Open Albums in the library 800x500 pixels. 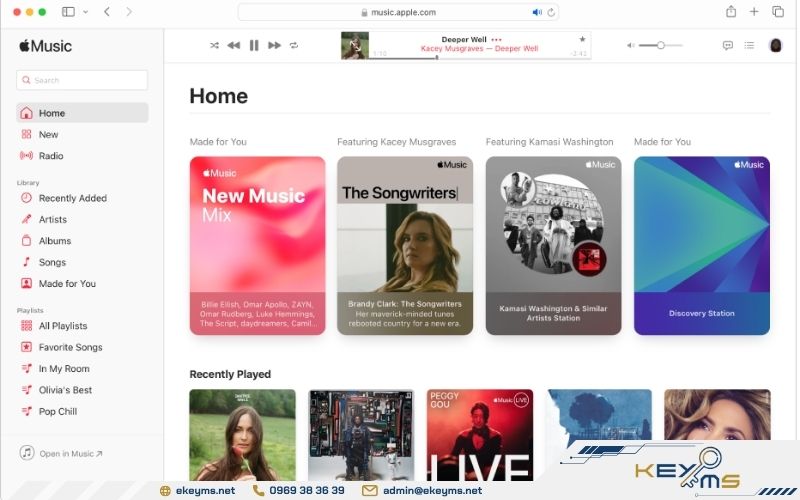coord(82,241)
